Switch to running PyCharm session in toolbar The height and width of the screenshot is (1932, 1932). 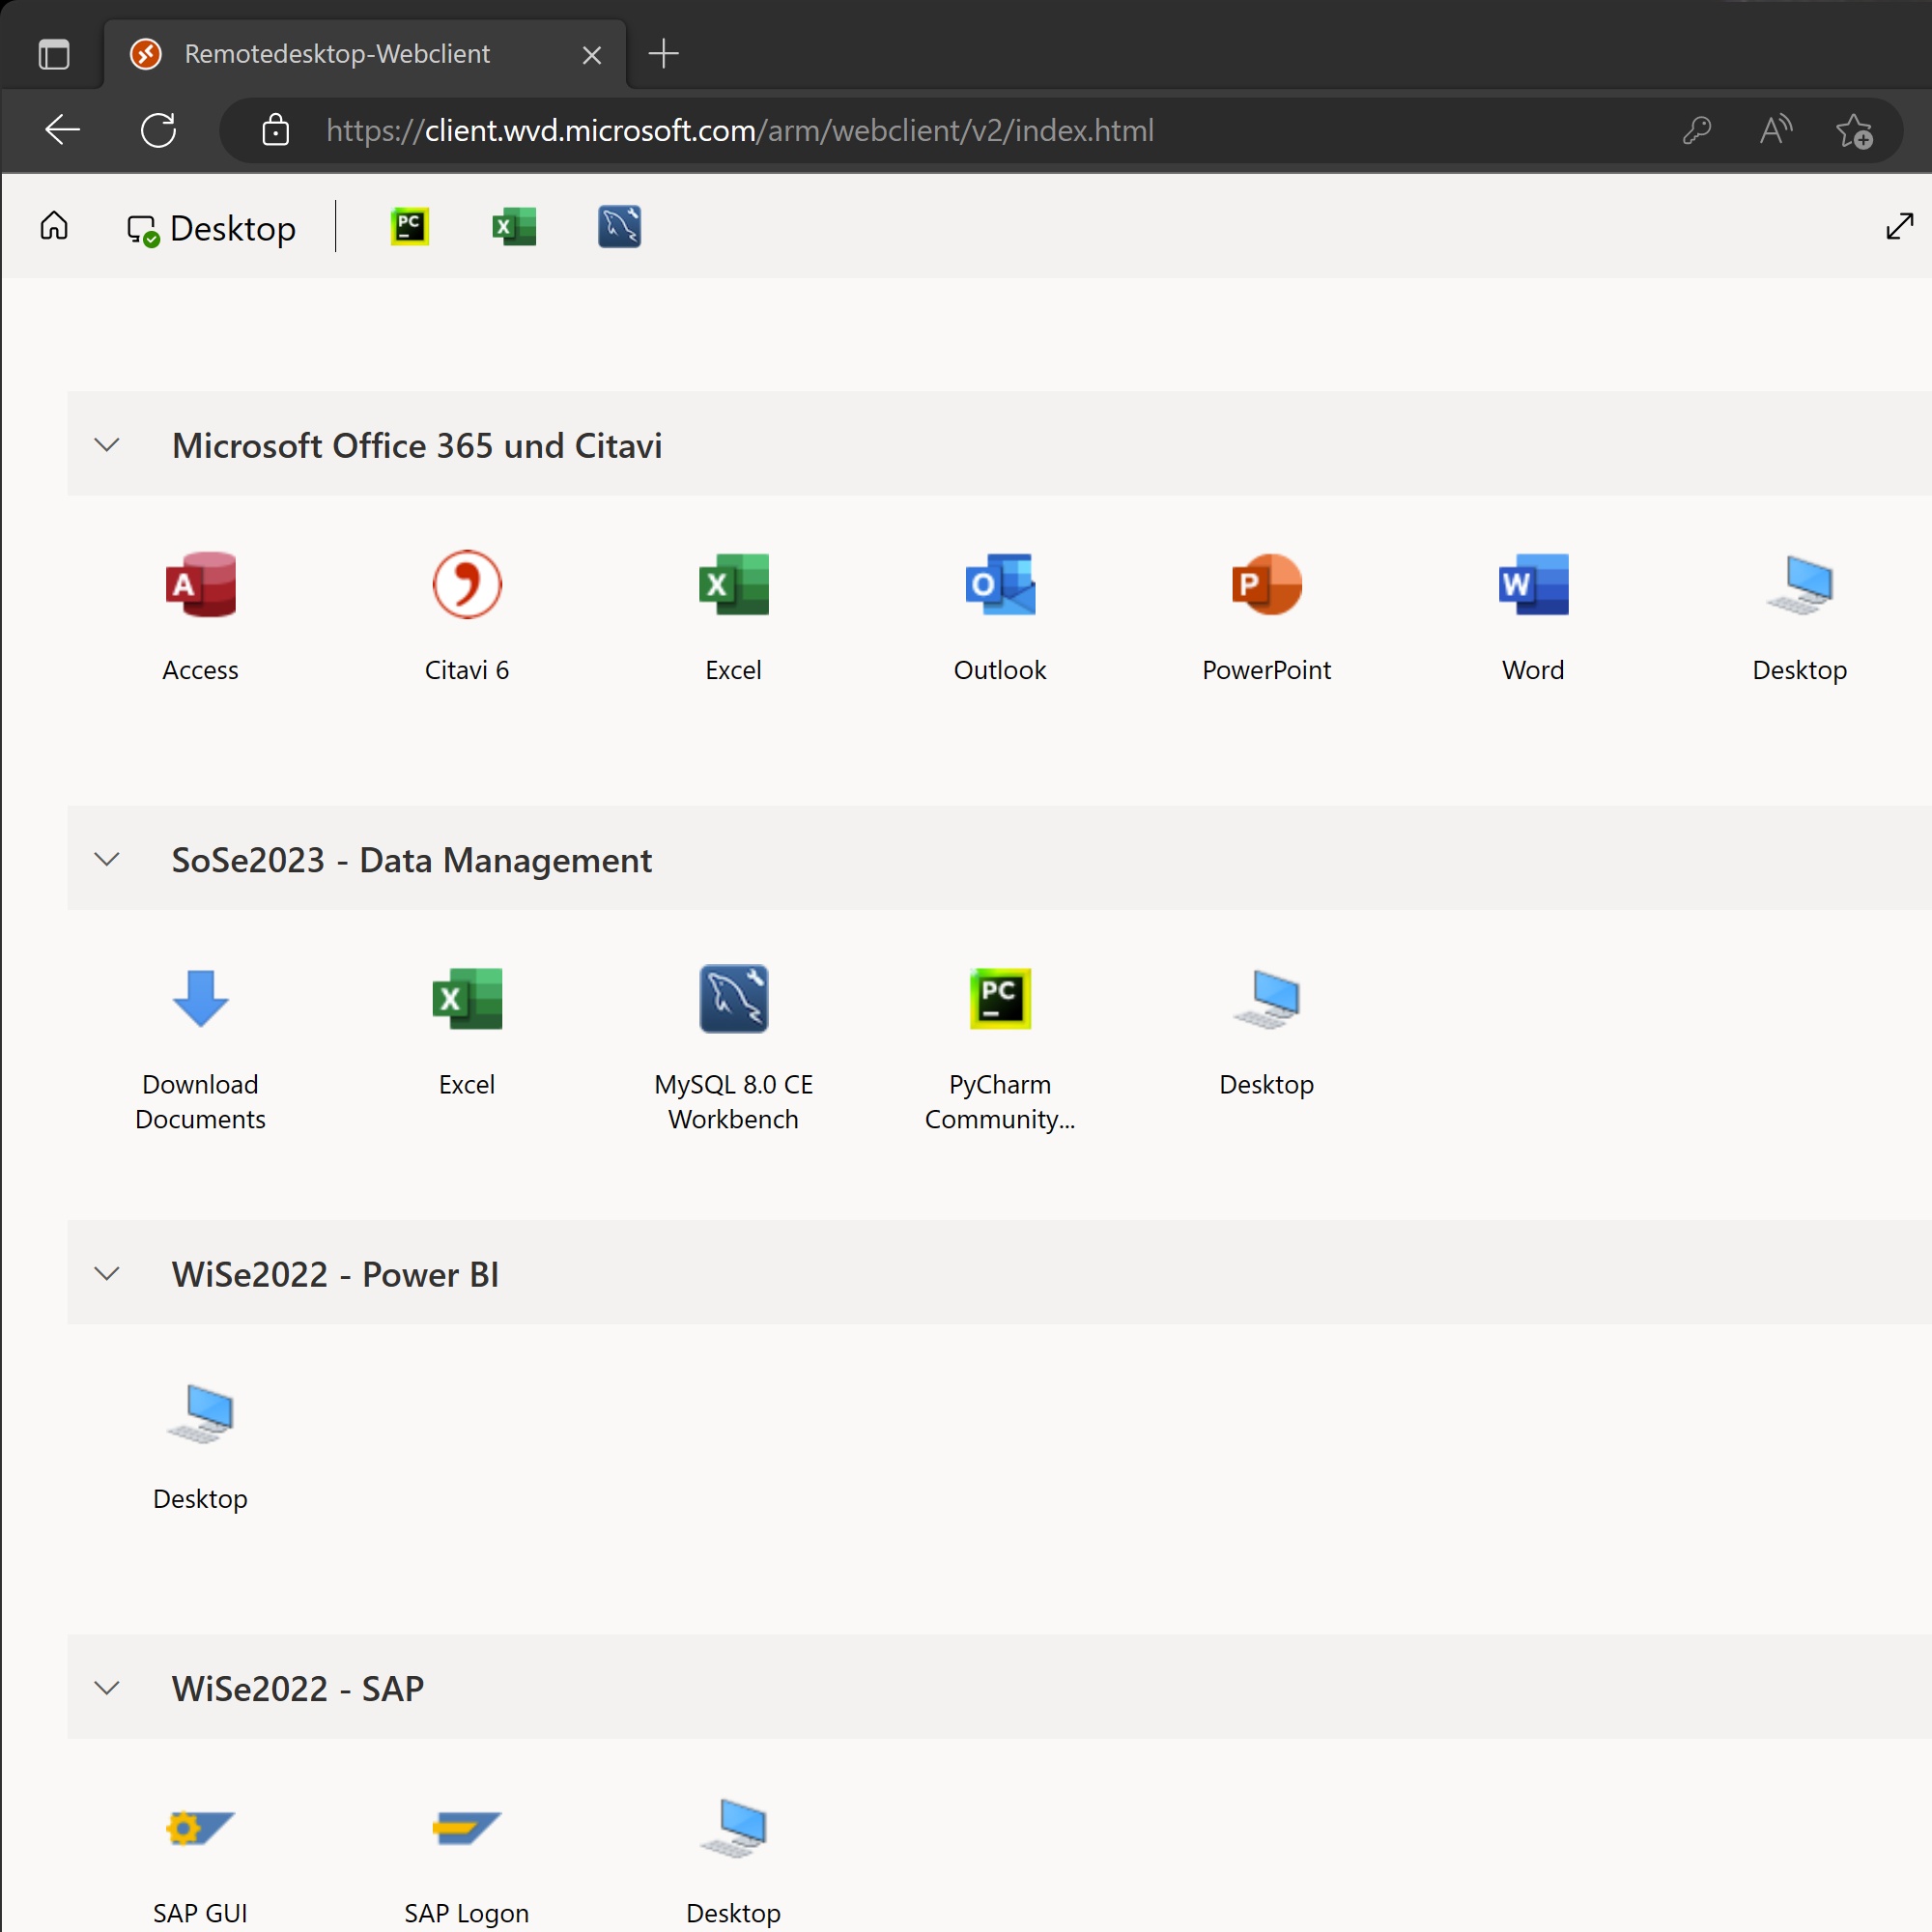[410, 227]
